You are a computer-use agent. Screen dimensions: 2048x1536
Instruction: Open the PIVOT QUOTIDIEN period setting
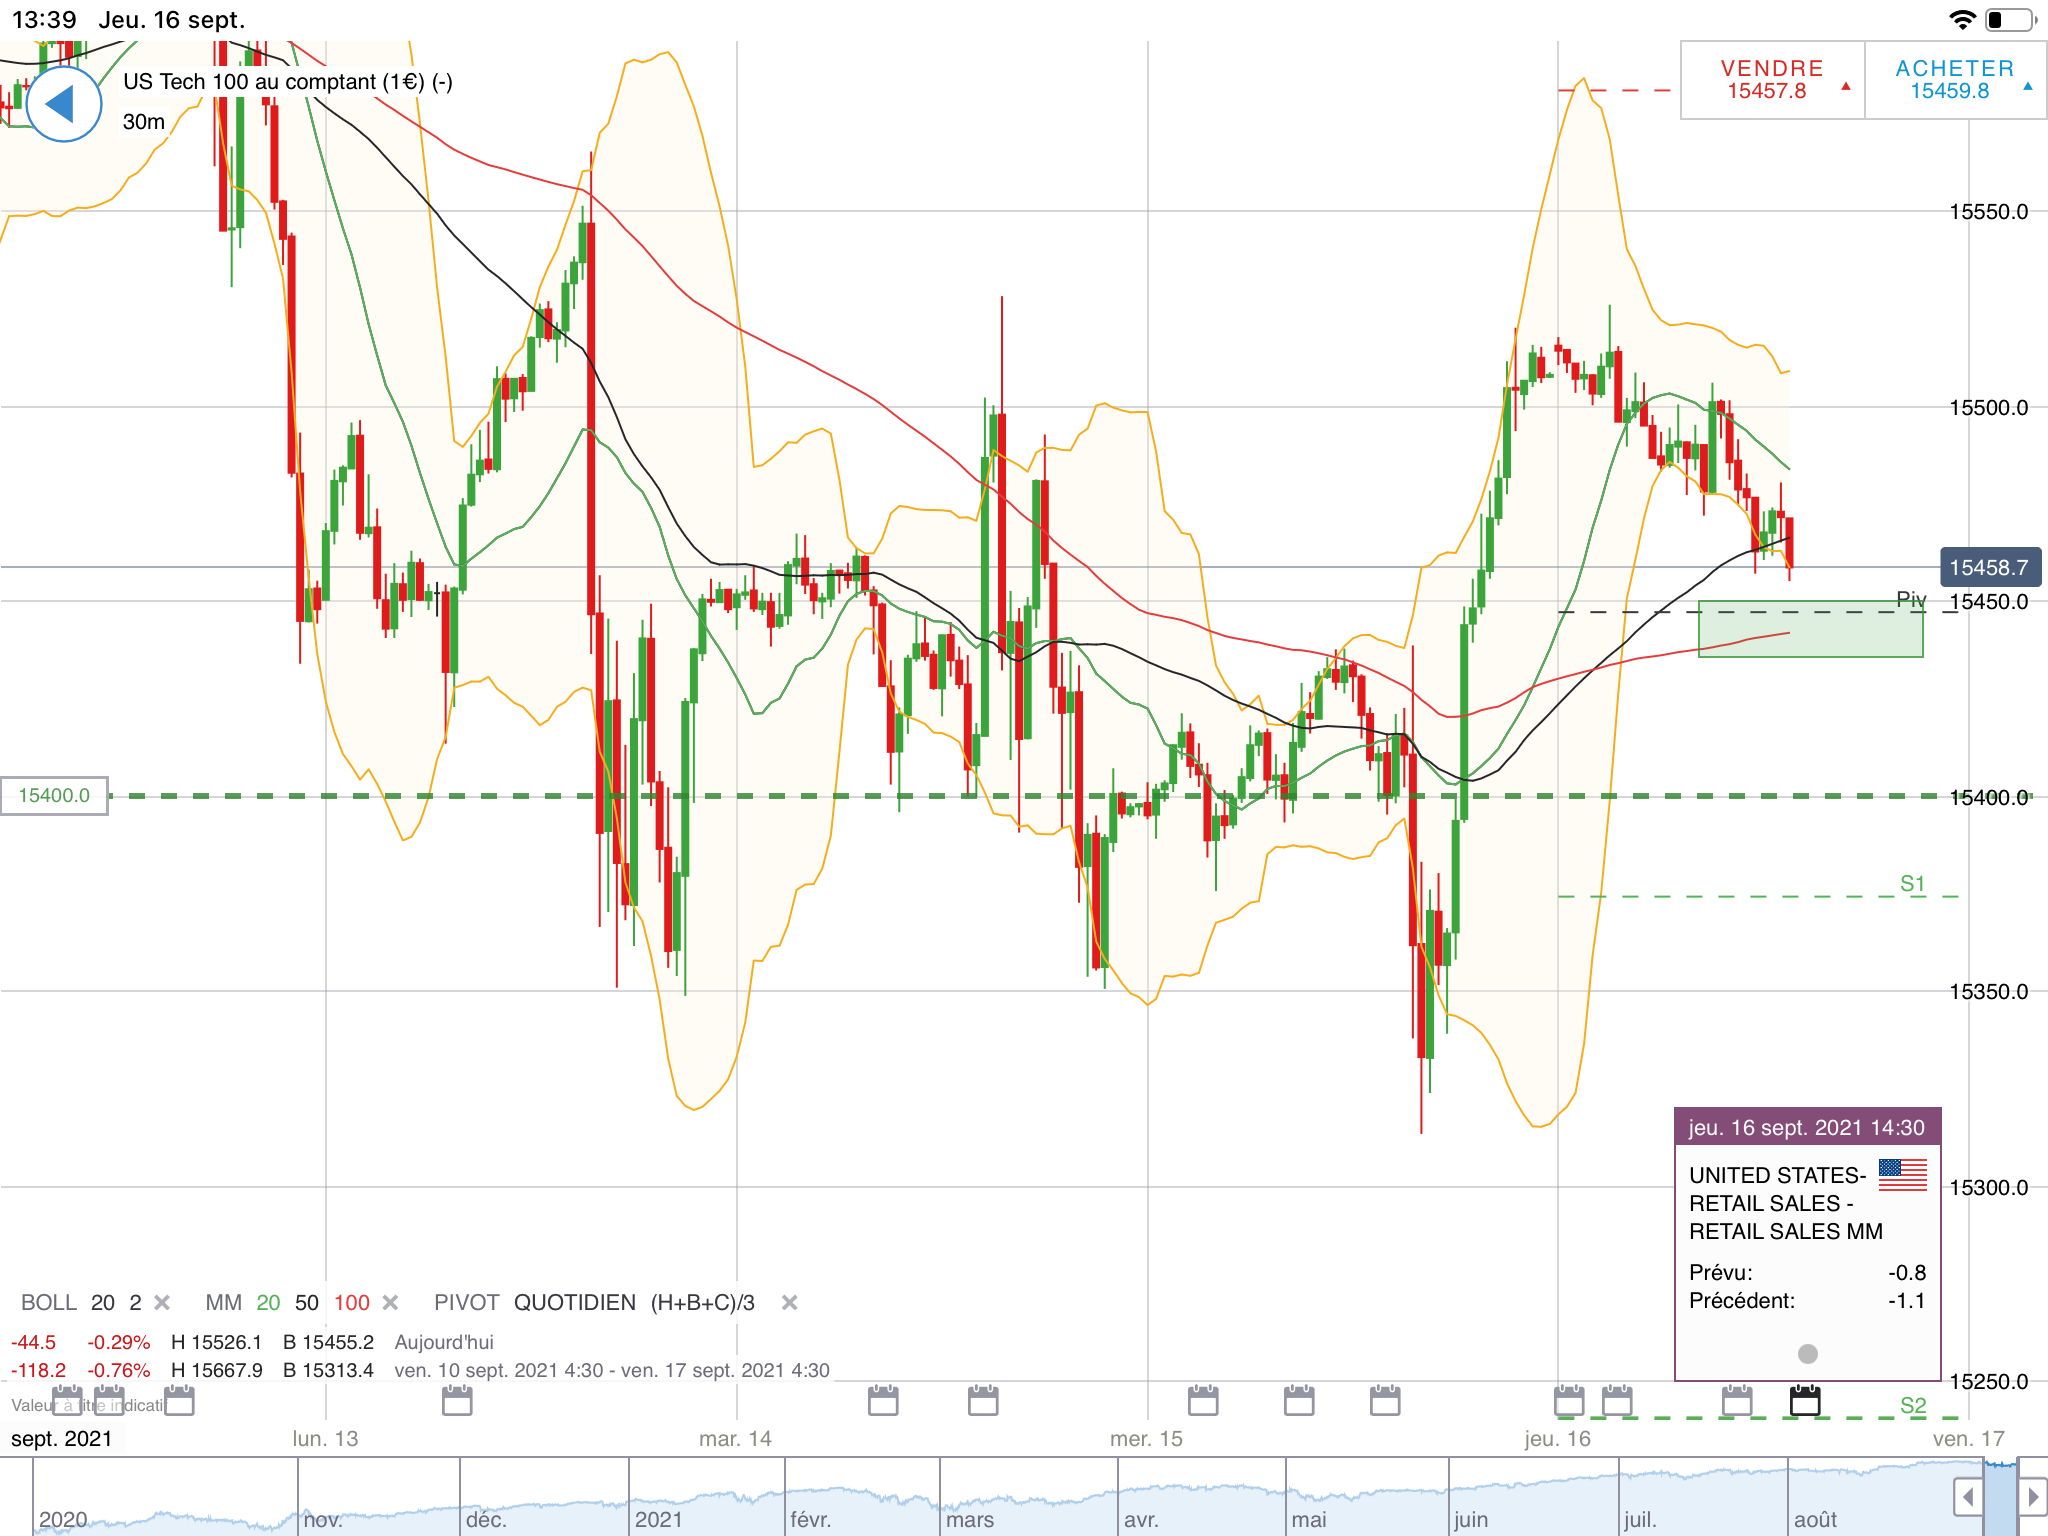[575, 1303]
